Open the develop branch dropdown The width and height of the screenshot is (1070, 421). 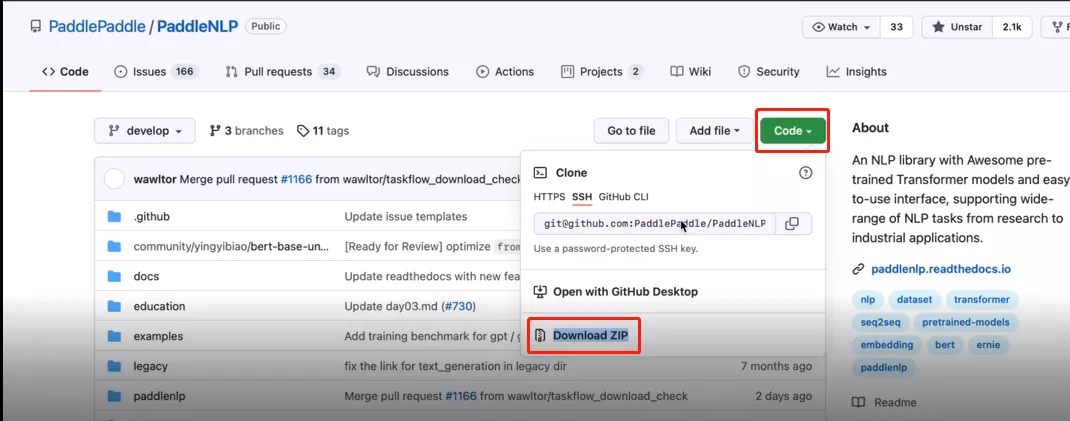pos(145,131)
